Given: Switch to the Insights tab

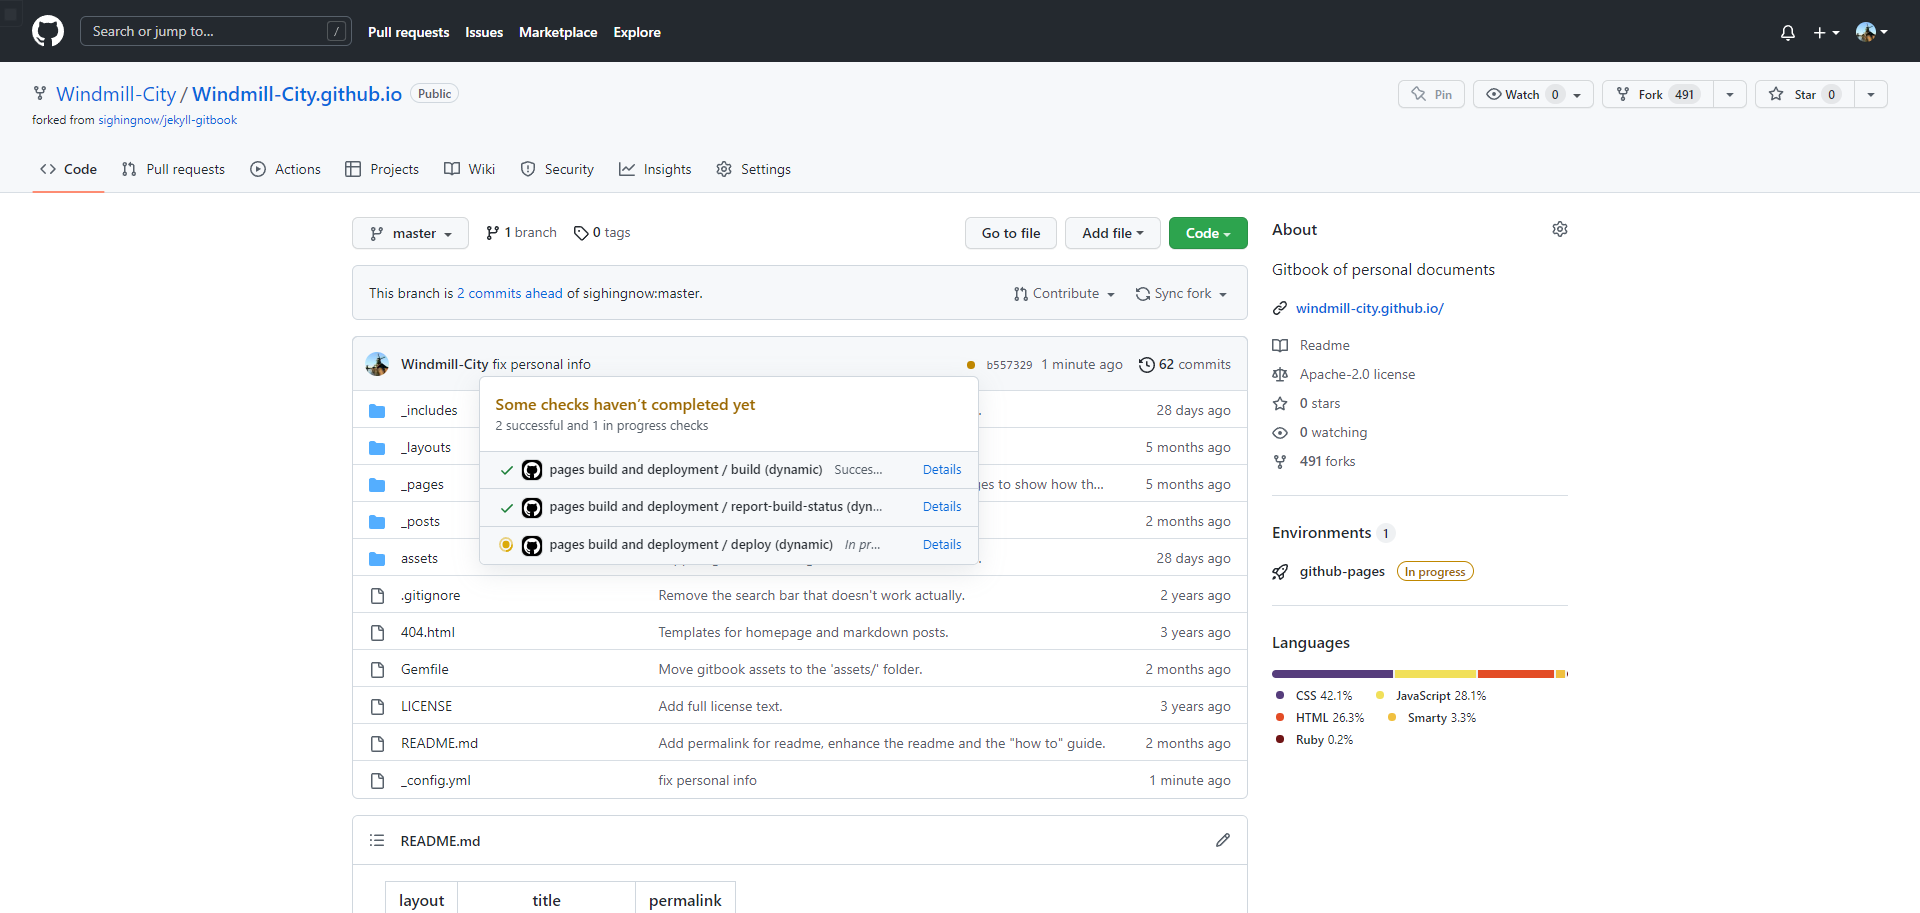Looking at the screenshot, I should [x=655, y=169].
